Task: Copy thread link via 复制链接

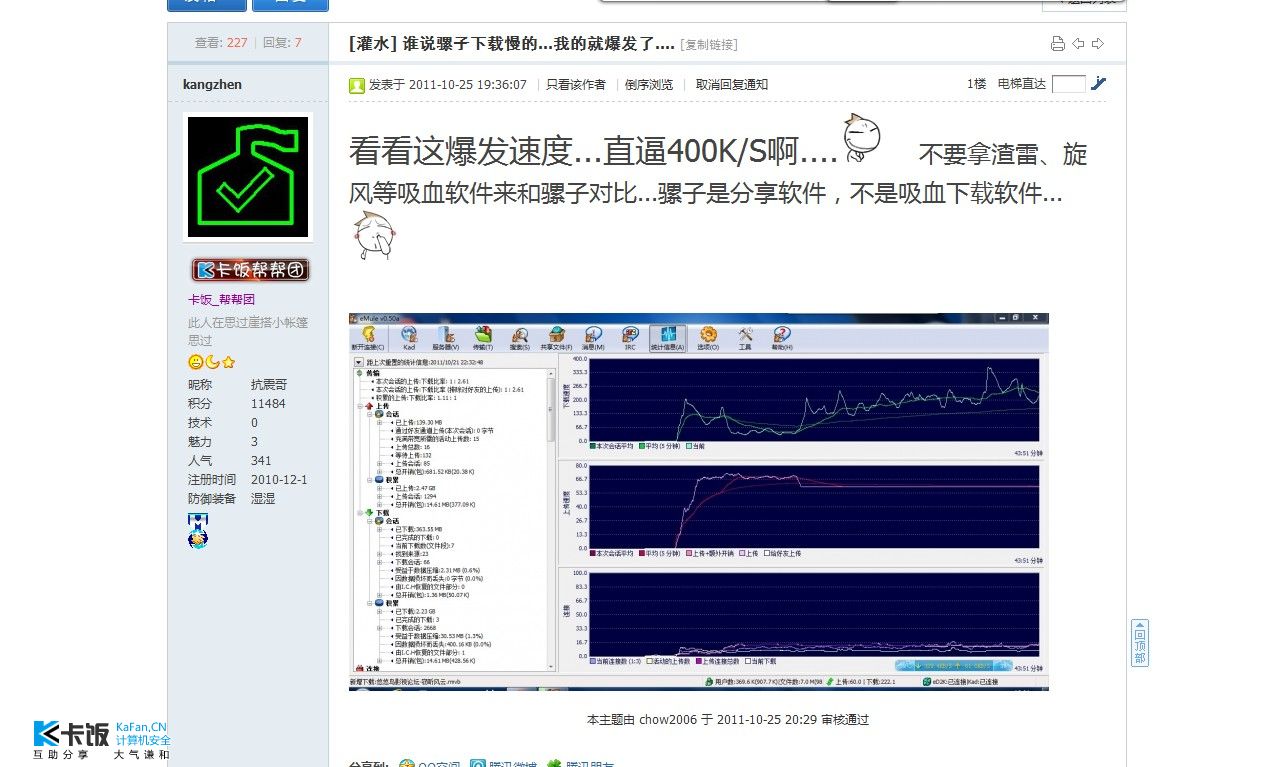Action: (709, 45)
